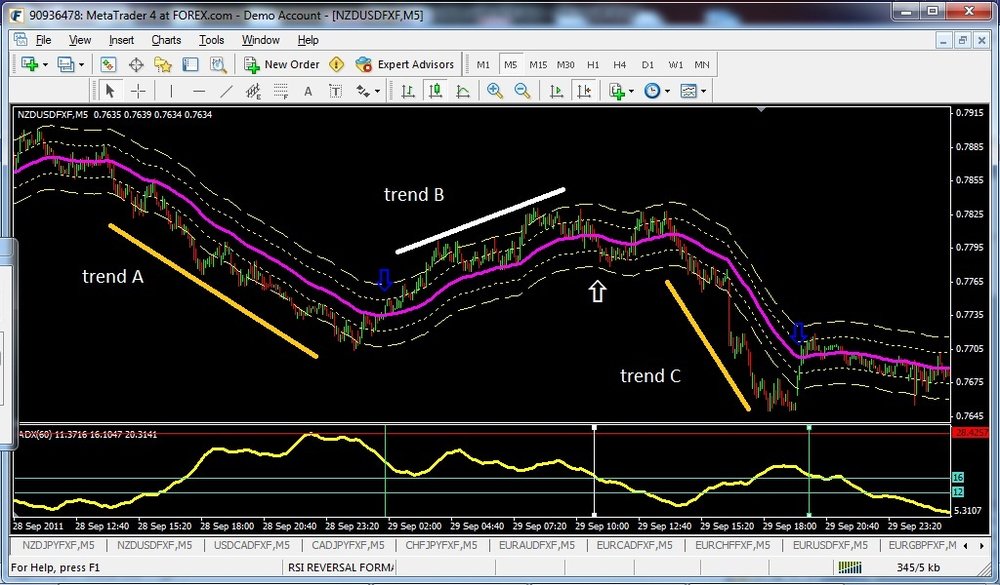Open the Navigator star-folder icon

click(163, 64)
